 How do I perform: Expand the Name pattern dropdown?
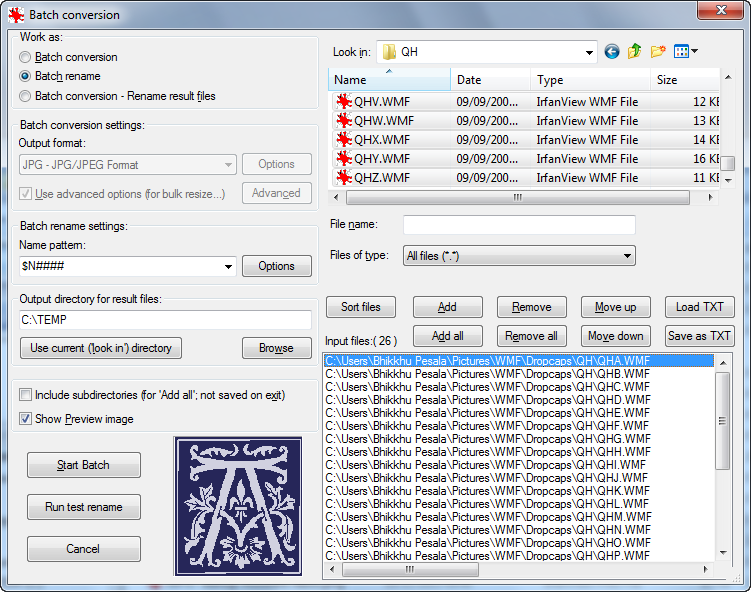229,266
